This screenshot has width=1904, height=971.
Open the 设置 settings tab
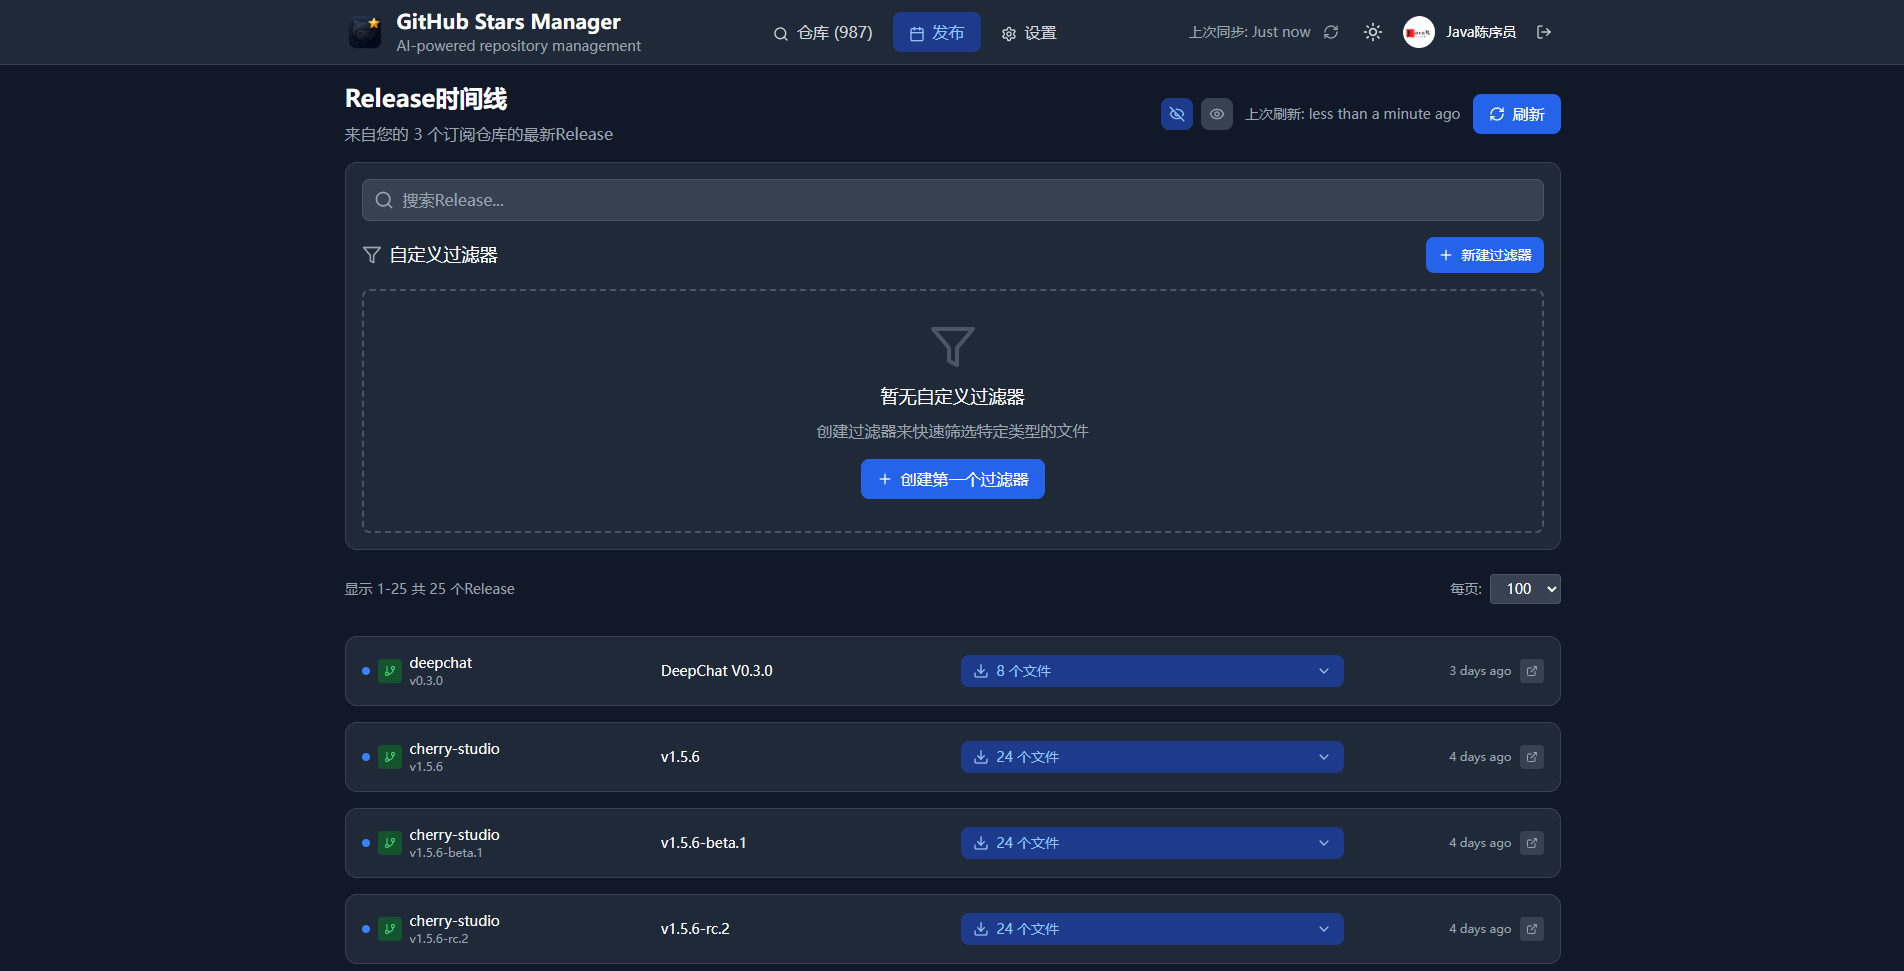(x=1029, y=33)
